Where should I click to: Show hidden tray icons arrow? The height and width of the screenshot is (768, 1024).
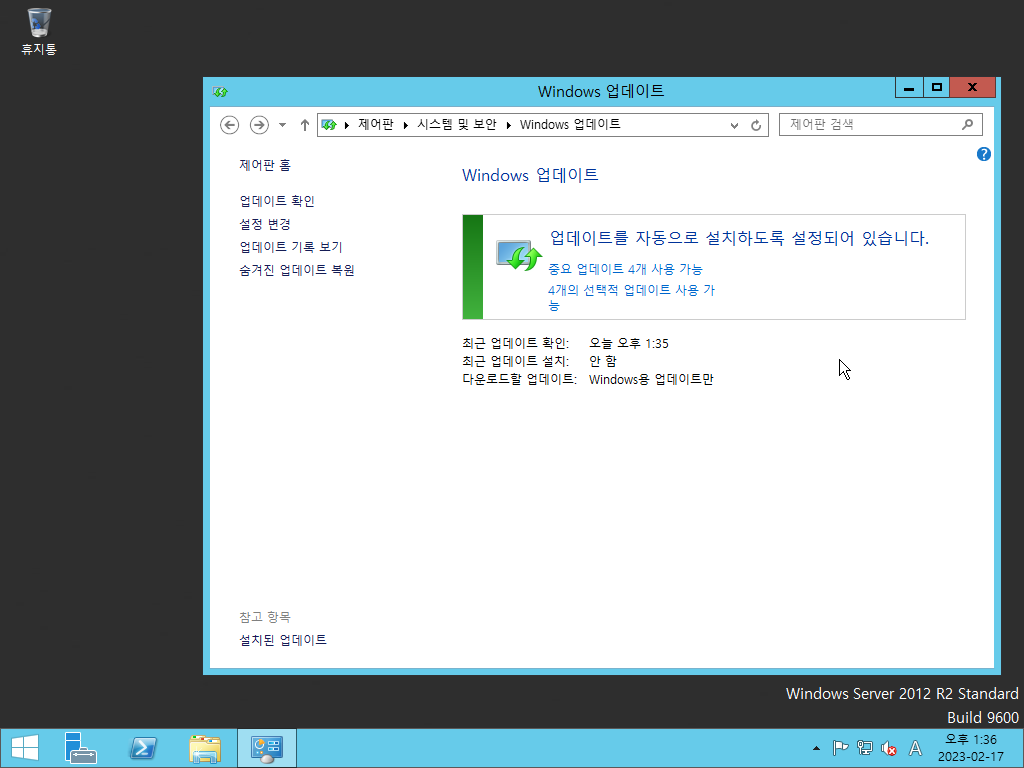coord(816,748)
